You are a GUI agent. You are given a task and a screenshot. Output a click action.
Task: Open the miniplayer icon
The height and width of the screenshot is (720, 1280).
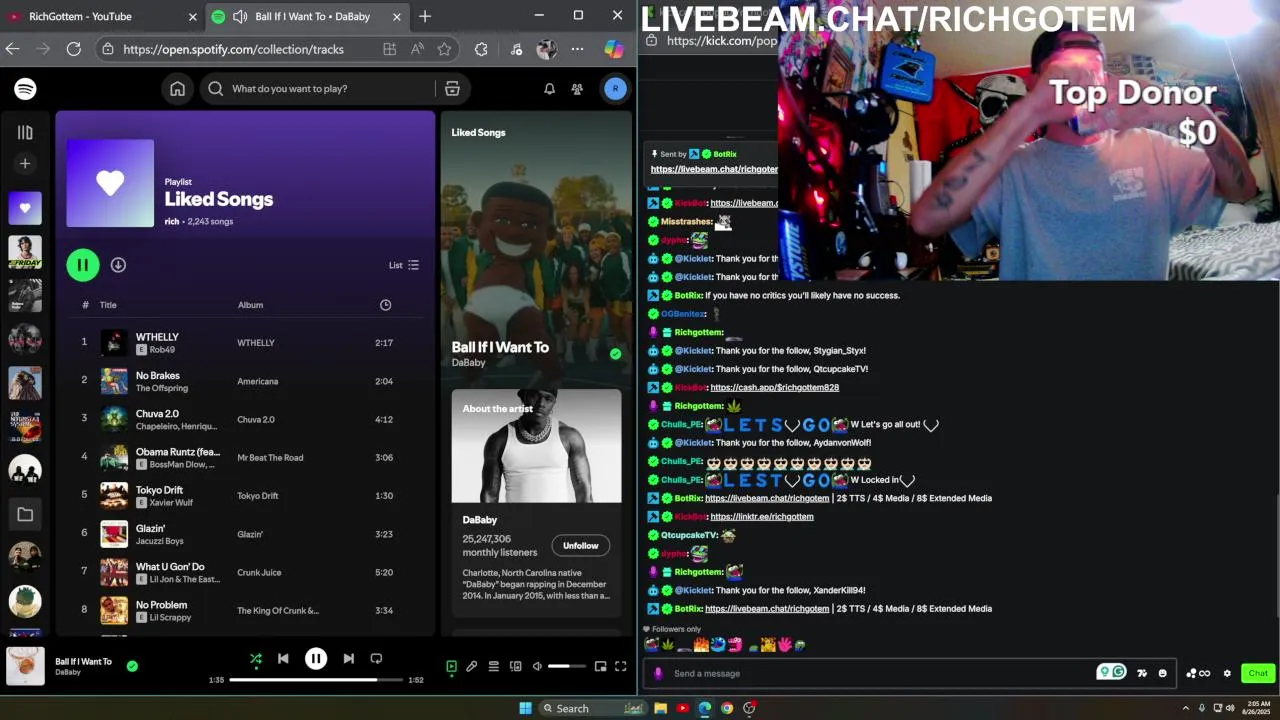(x=600, y=666)
